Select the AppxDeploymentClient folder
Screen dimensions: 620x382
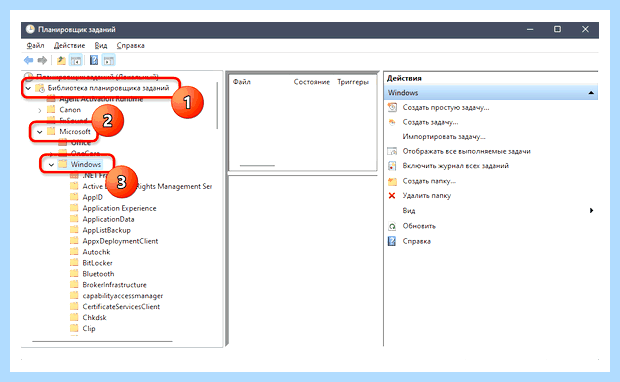pos(120,241)
